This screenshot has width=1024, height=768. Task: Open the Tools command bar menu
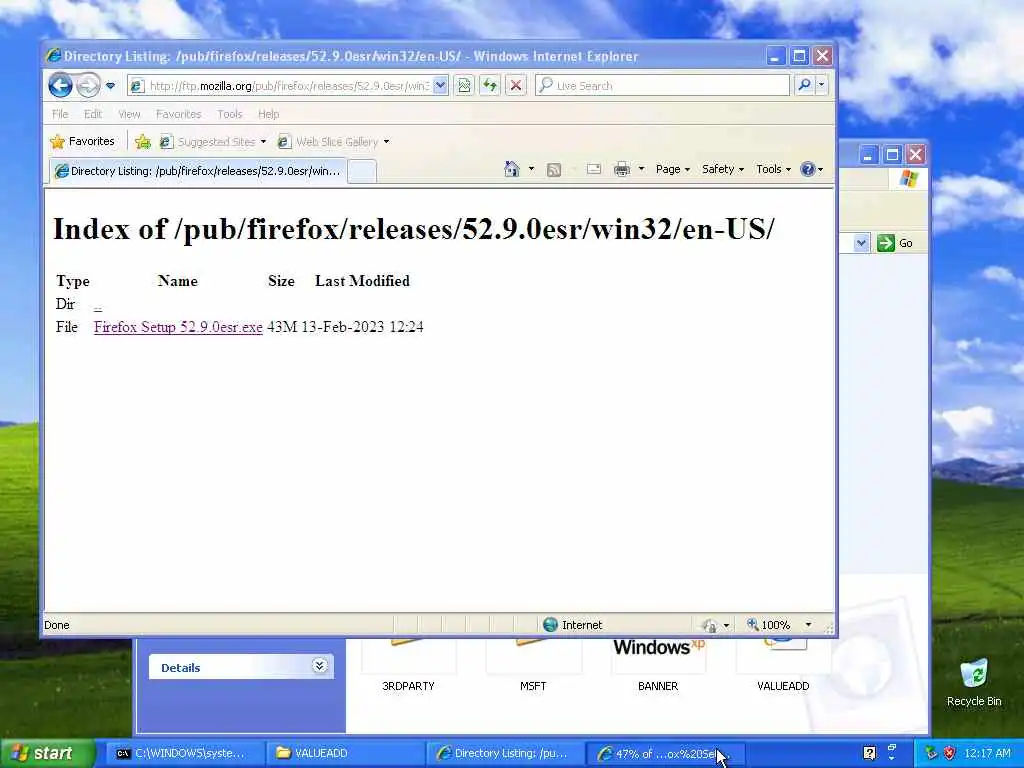point(773,169)
